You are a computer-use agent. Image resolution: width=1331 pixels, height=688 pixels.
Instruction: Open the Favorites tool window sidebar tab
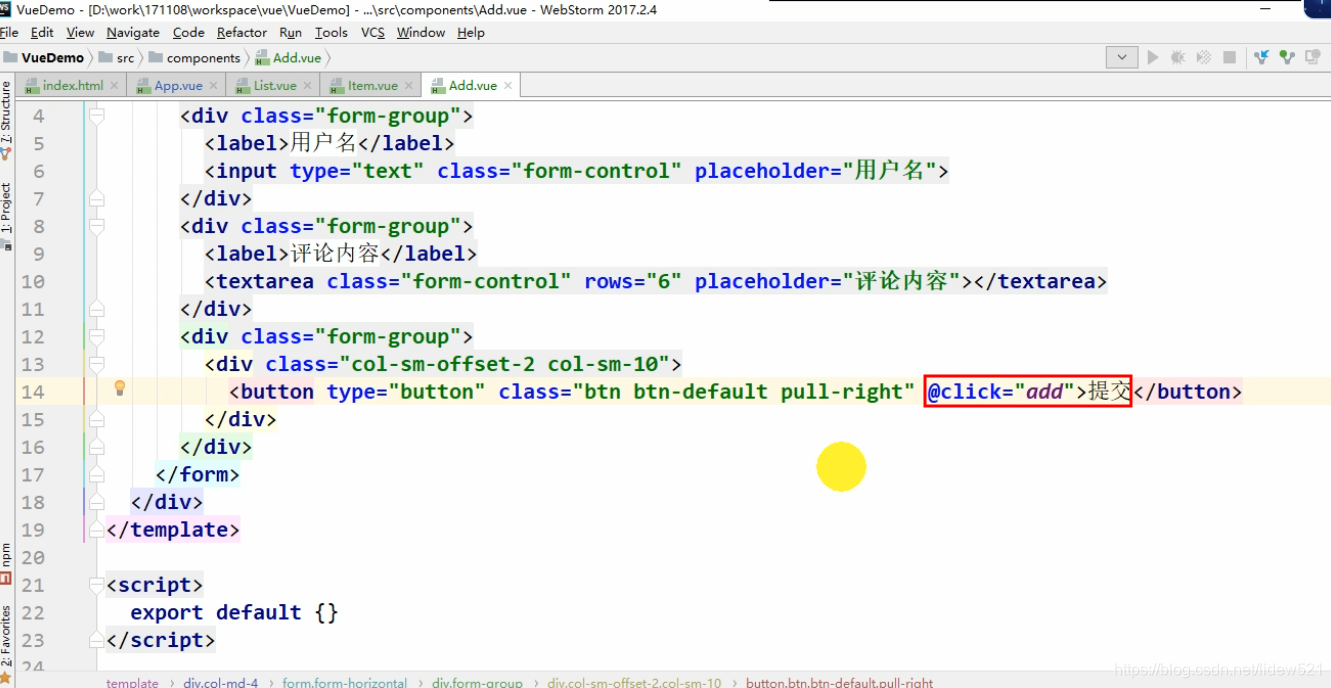(x=6, y=643)
